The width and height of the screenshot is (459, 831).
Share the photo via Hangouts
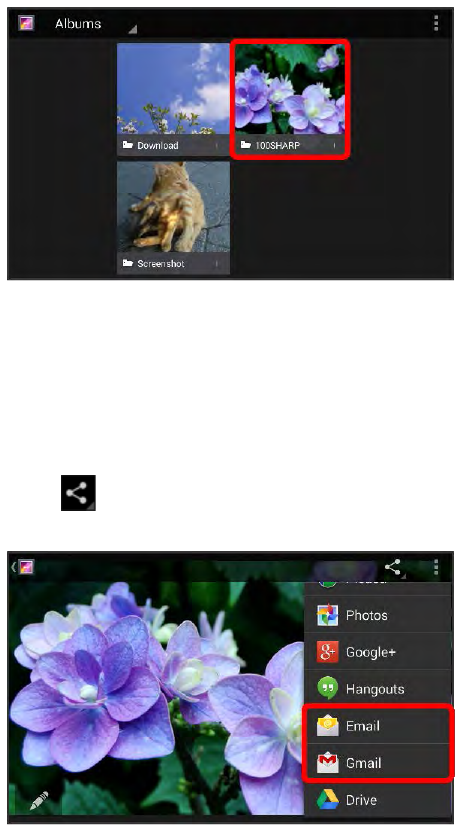(x=378, y=689)
